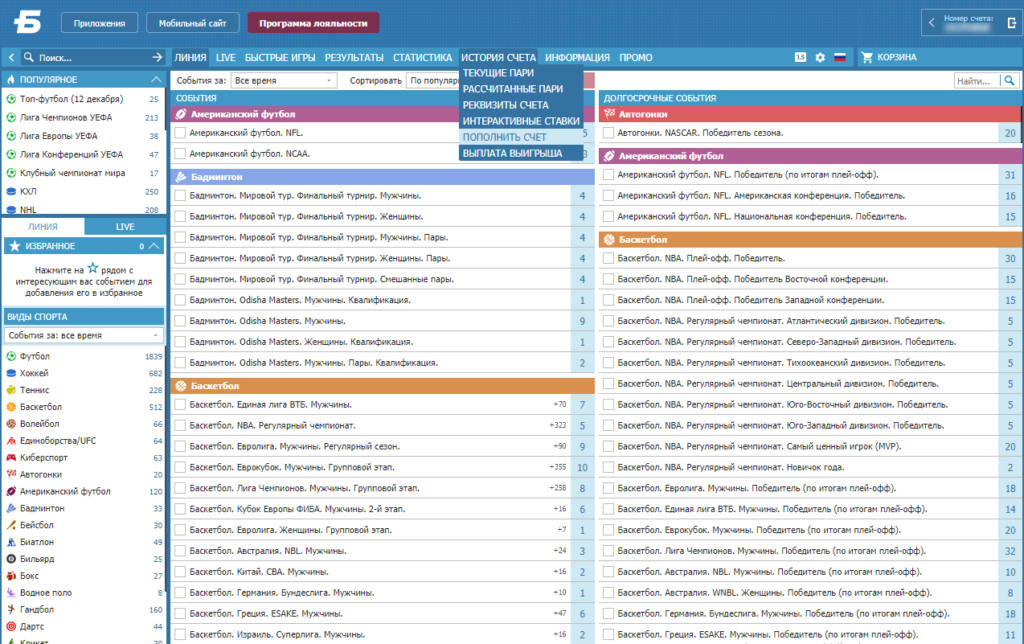The width and height of the screenshot is (1024, 644).
Task: Click the logout icon next to account number
Action: 1011,23
